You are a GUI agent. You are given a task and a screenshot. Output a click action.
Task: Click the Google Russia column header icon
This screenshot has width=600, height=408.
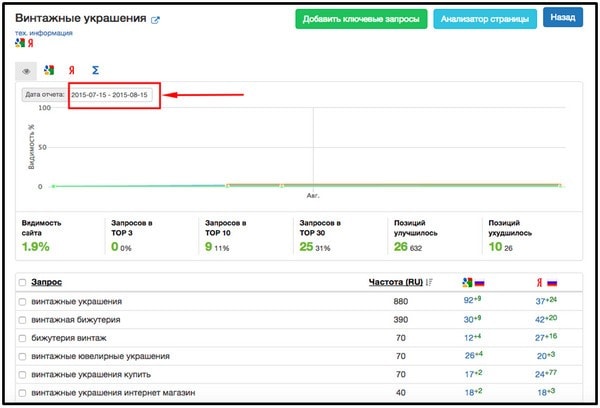[x=474, y=283]
